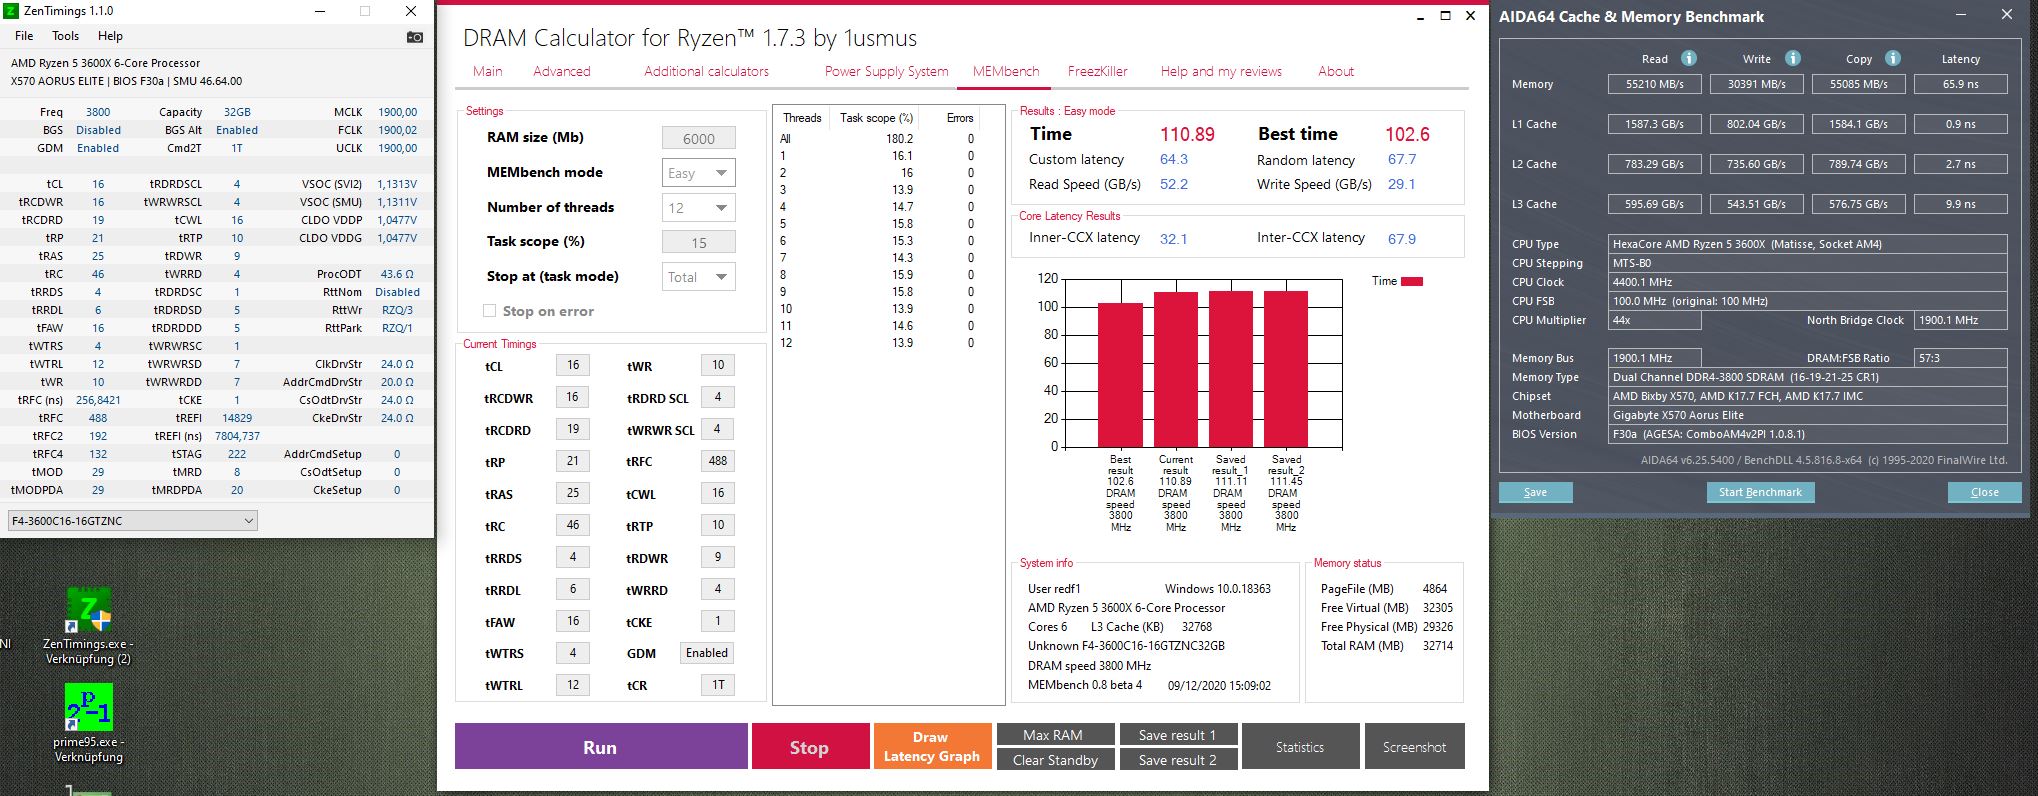2038x796 pixels.
Task: Open the F4-3600C16-16GTZNC module dropdown
Action: click(132, 521)
